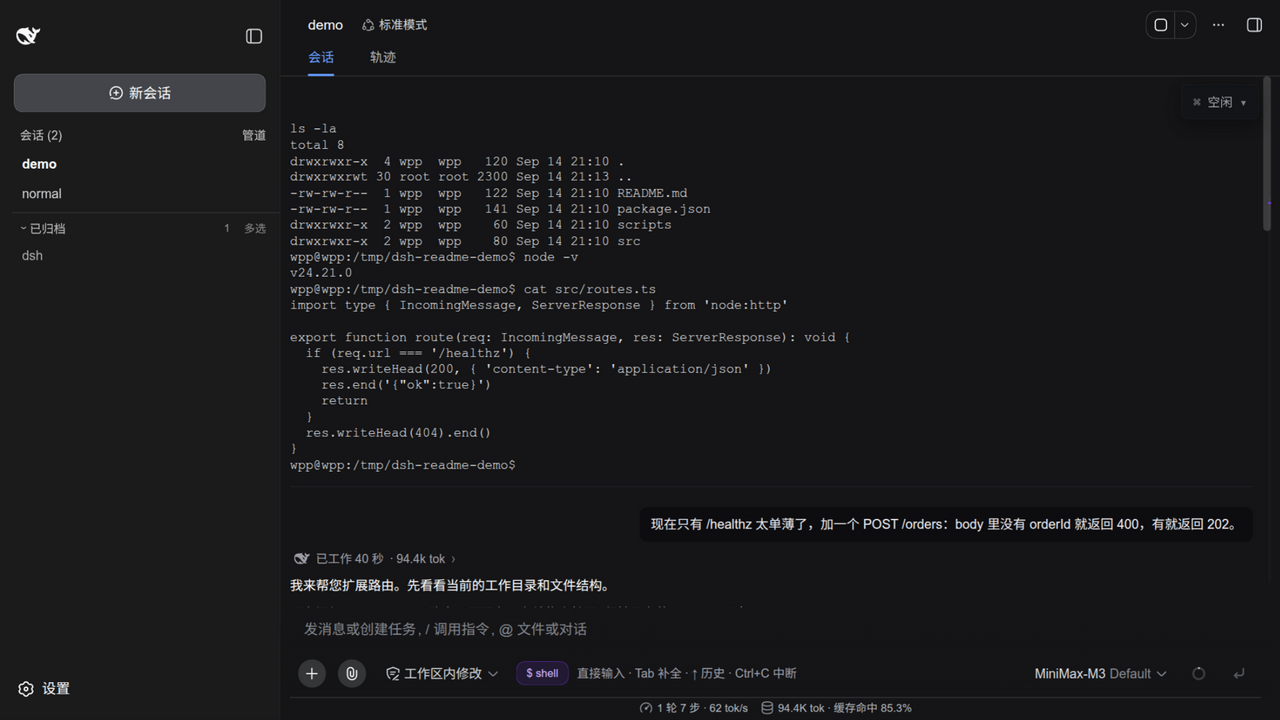Switch to the 轨迹 tab
1280x720 pixels.
tap(383, 57)
